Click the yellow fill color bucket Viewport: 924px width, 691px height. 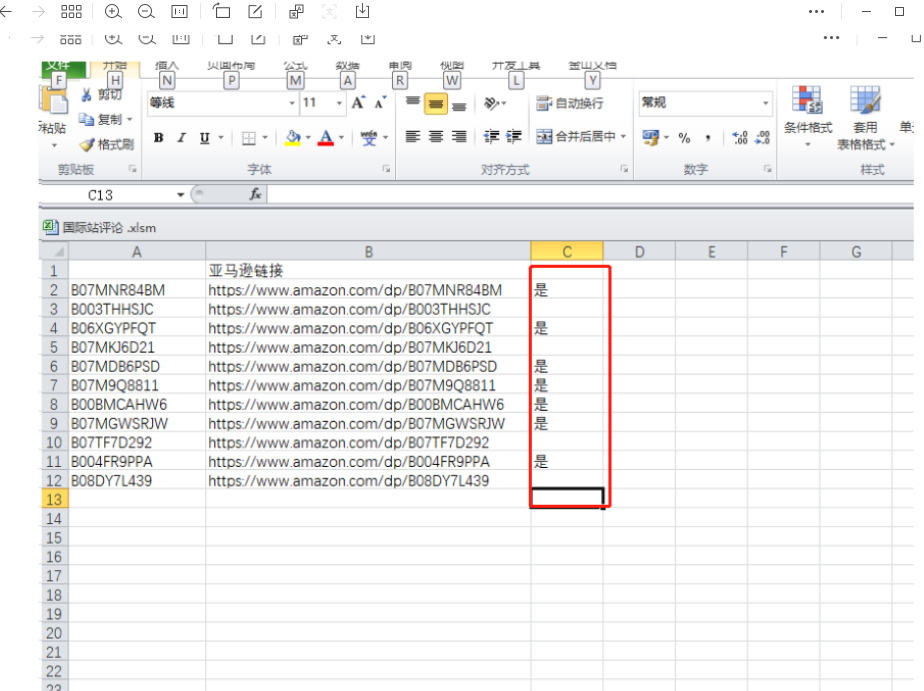292,138
